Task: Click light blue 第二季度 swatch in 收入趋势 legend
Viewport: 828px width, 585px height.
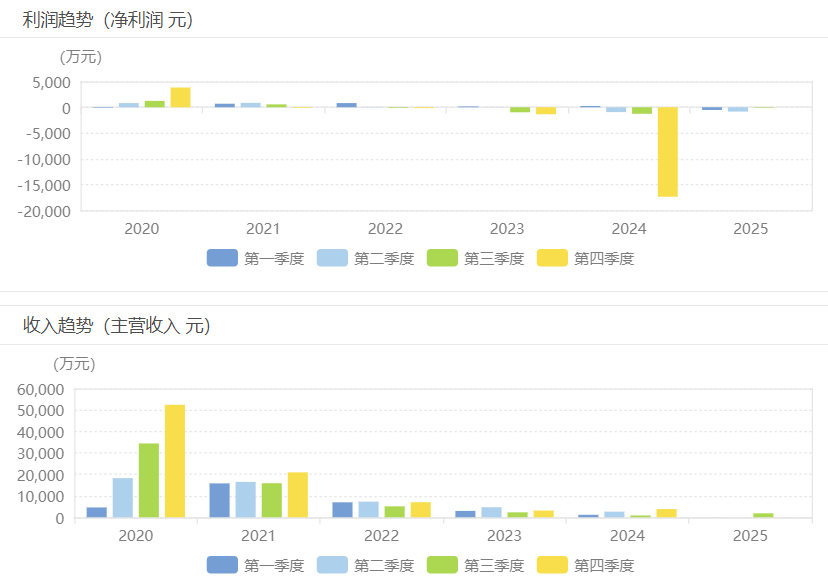Action: pyautogui.click(x=331, y=565)
